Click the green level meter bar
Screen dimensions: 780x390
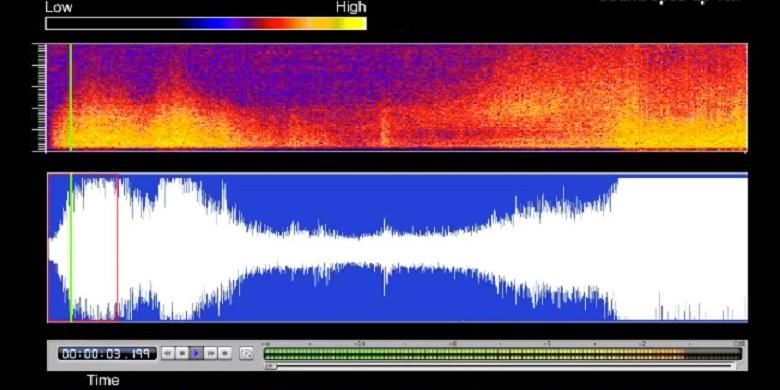502,354
